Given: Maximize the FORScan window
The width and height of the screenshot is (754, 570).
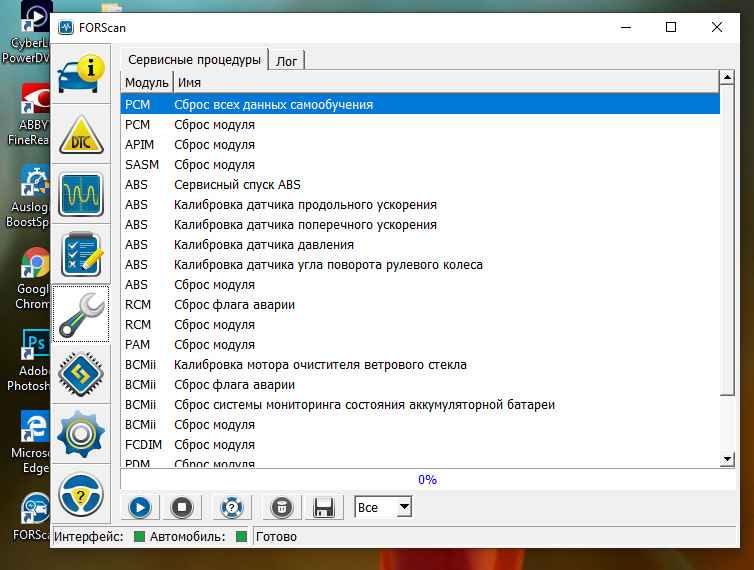Looking at the screenshot, I should 671,27.
